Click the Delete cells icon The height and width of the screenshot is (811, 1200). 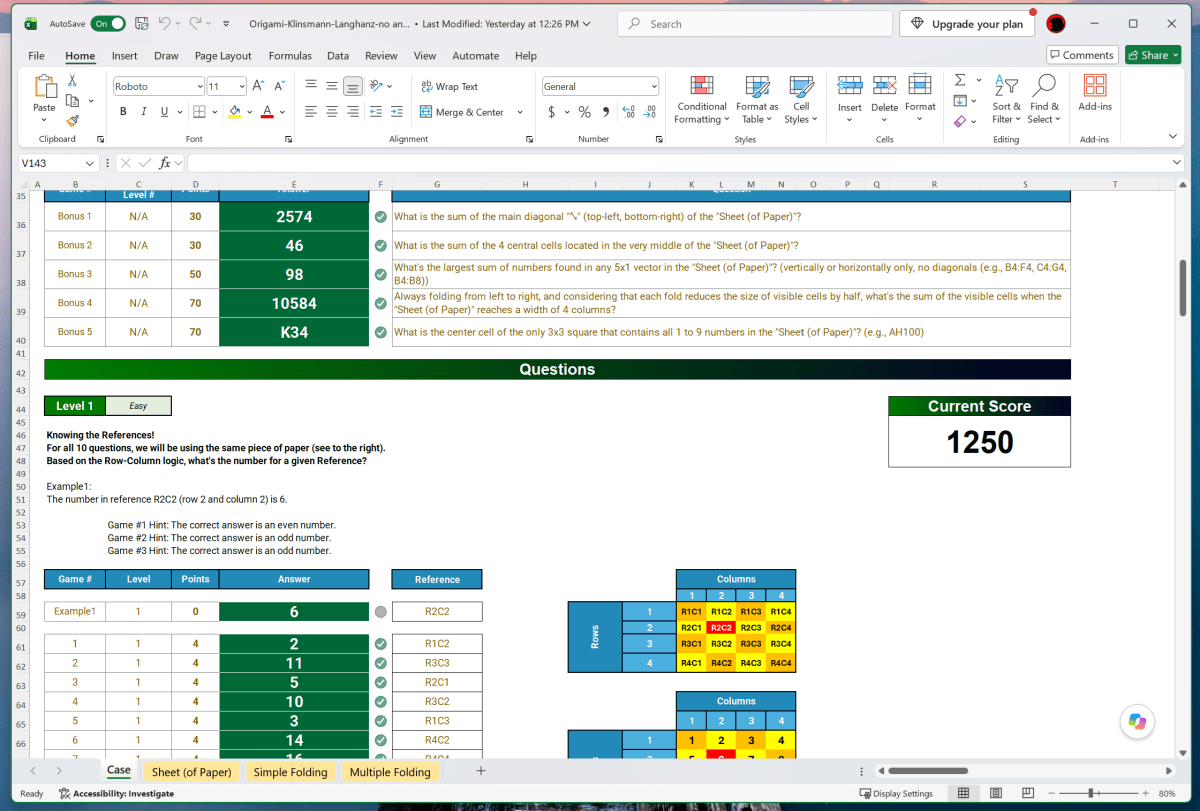point(884,87)
